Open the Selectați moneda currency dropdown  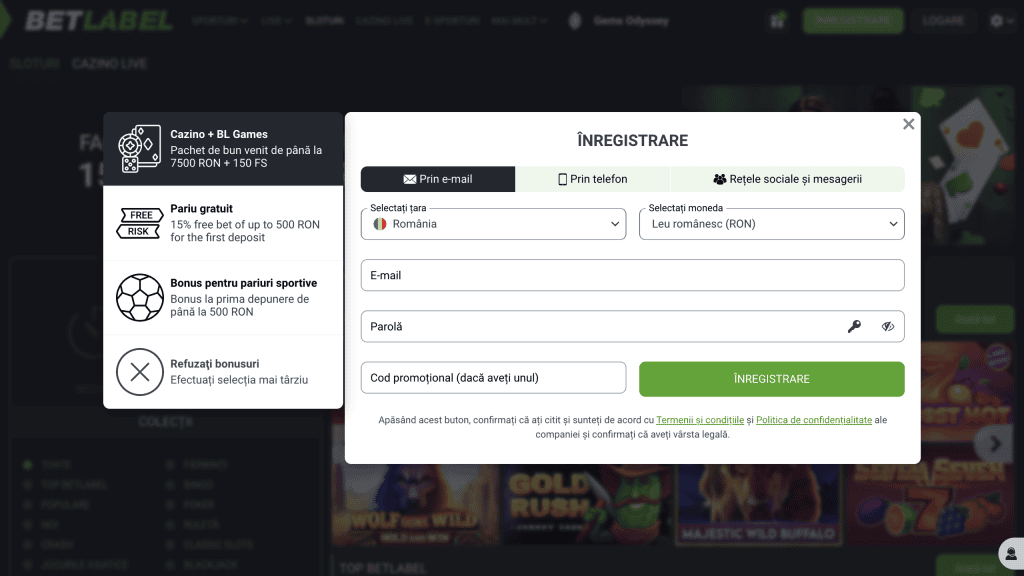pos(771,224)
